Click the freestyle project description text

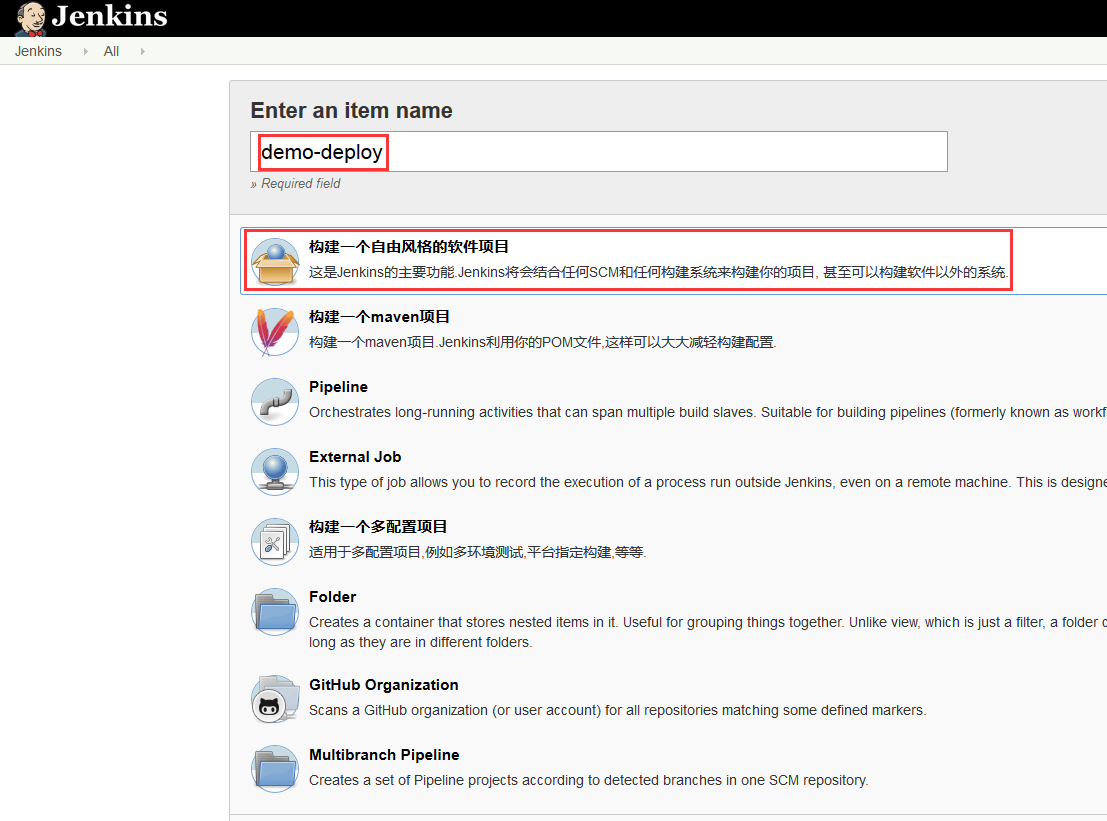click(x=659, y=272)
